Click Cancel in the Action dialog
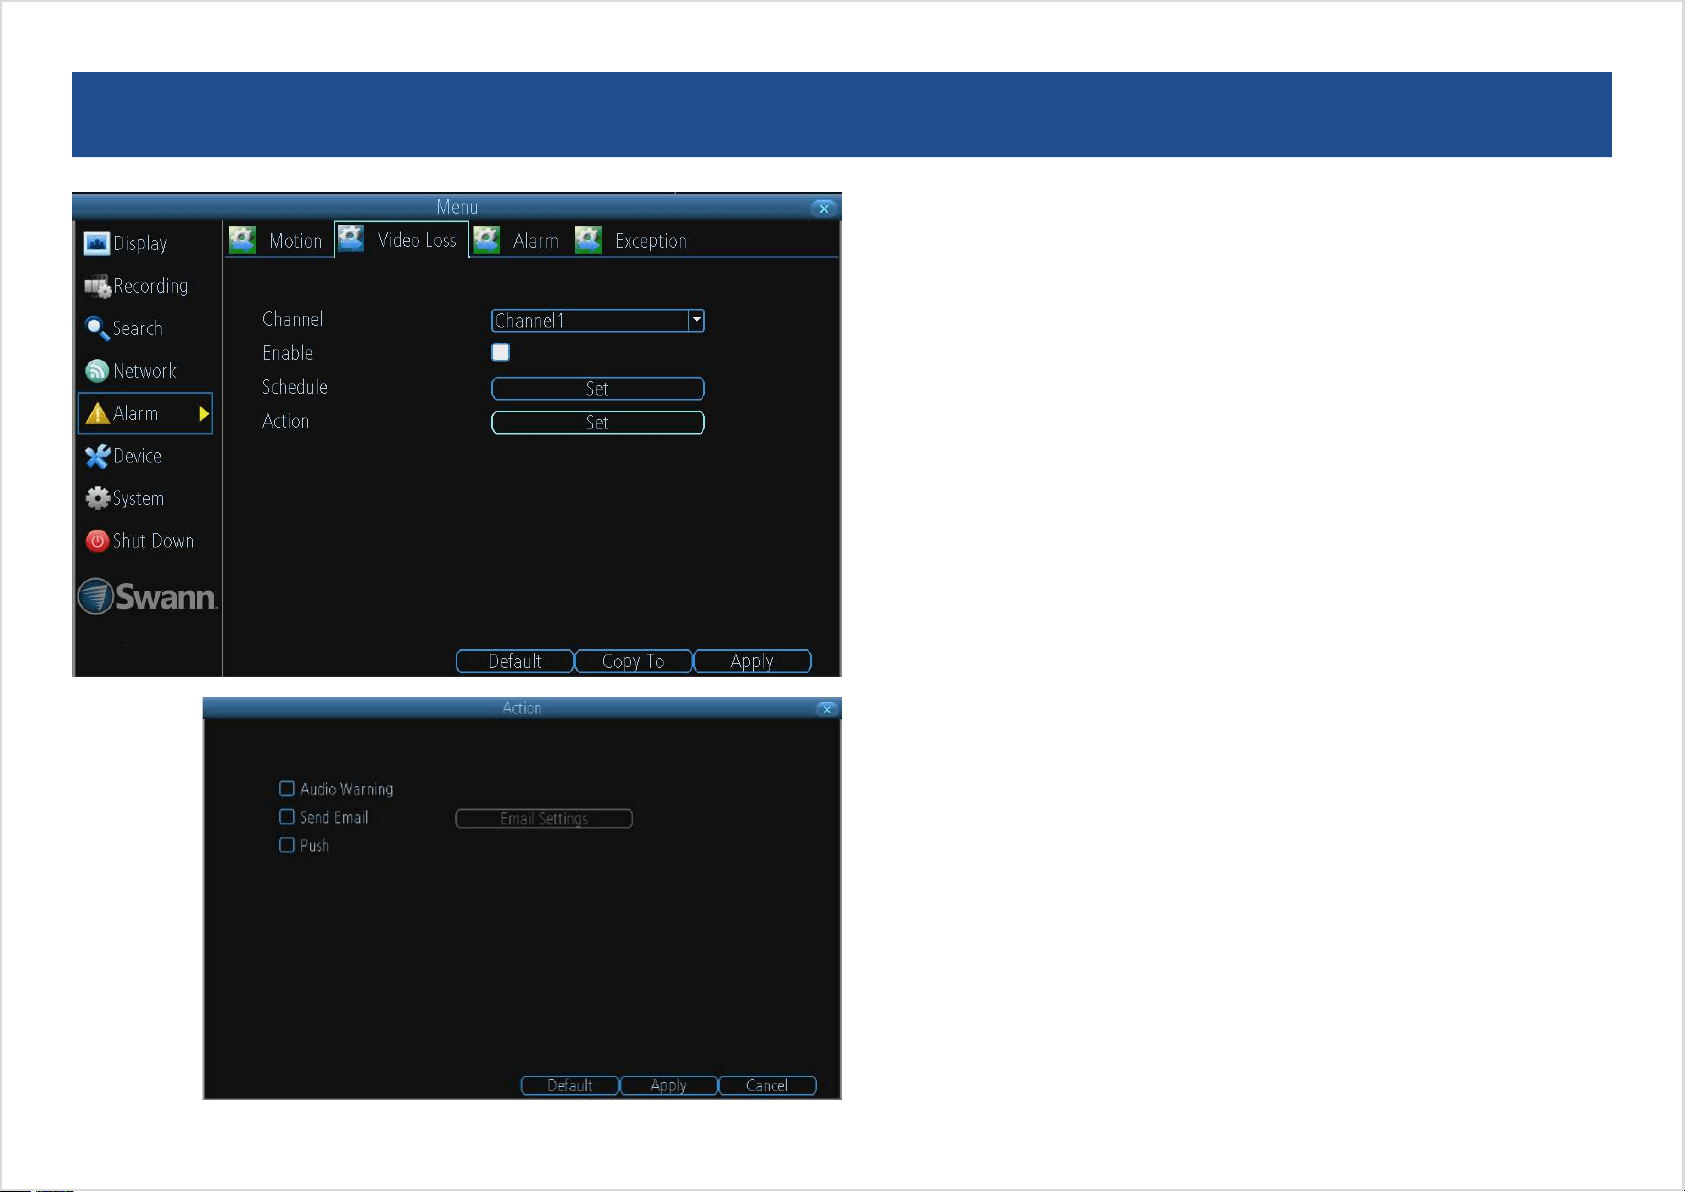Viewport: 1685px width, 1192px height. coord(767,1085)
